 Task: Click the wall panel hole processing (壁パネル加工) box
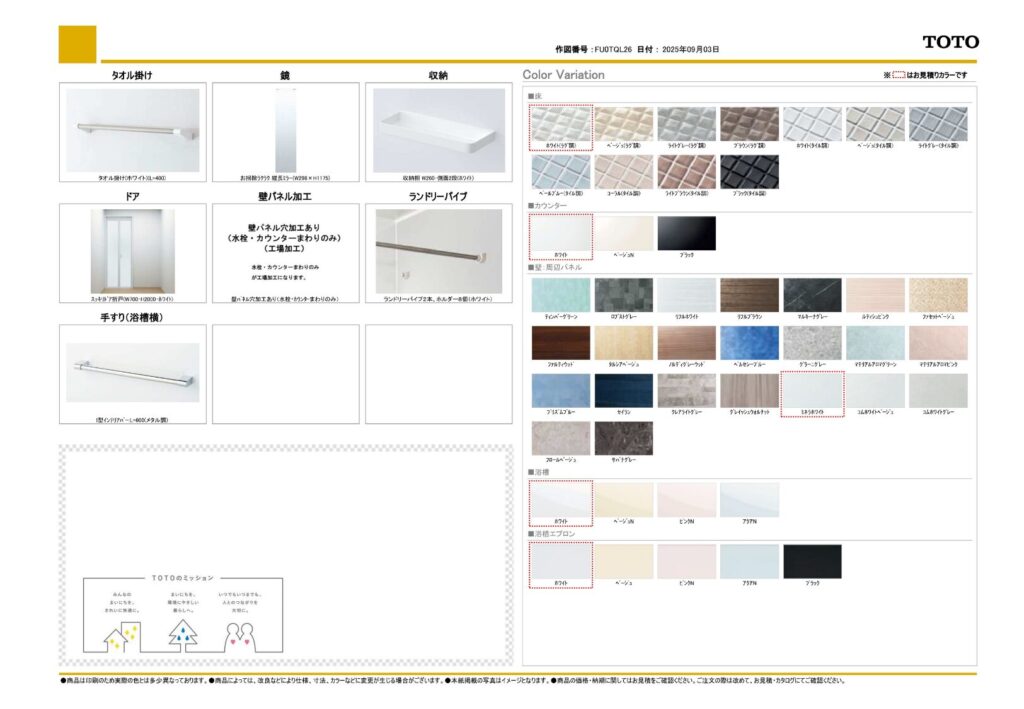click(x=285, y=252)
